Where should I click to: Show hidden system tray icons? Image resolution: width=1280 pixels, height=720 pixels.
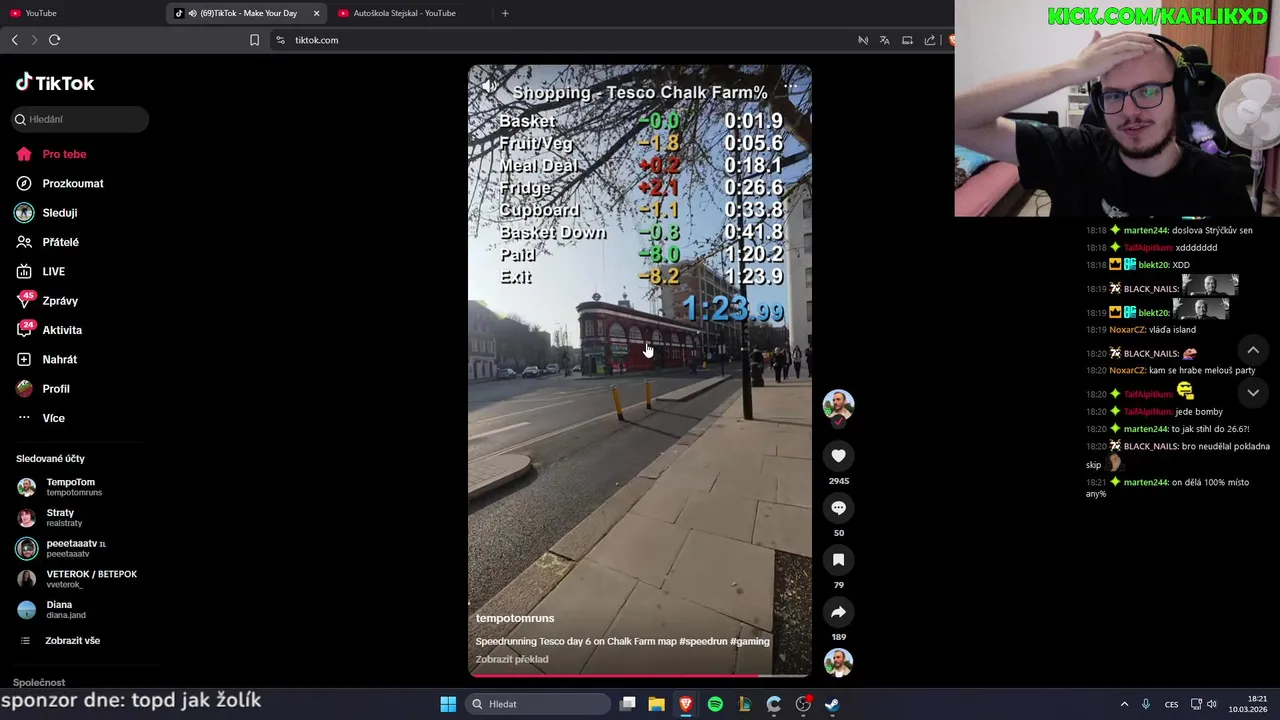coord(1124,704)
